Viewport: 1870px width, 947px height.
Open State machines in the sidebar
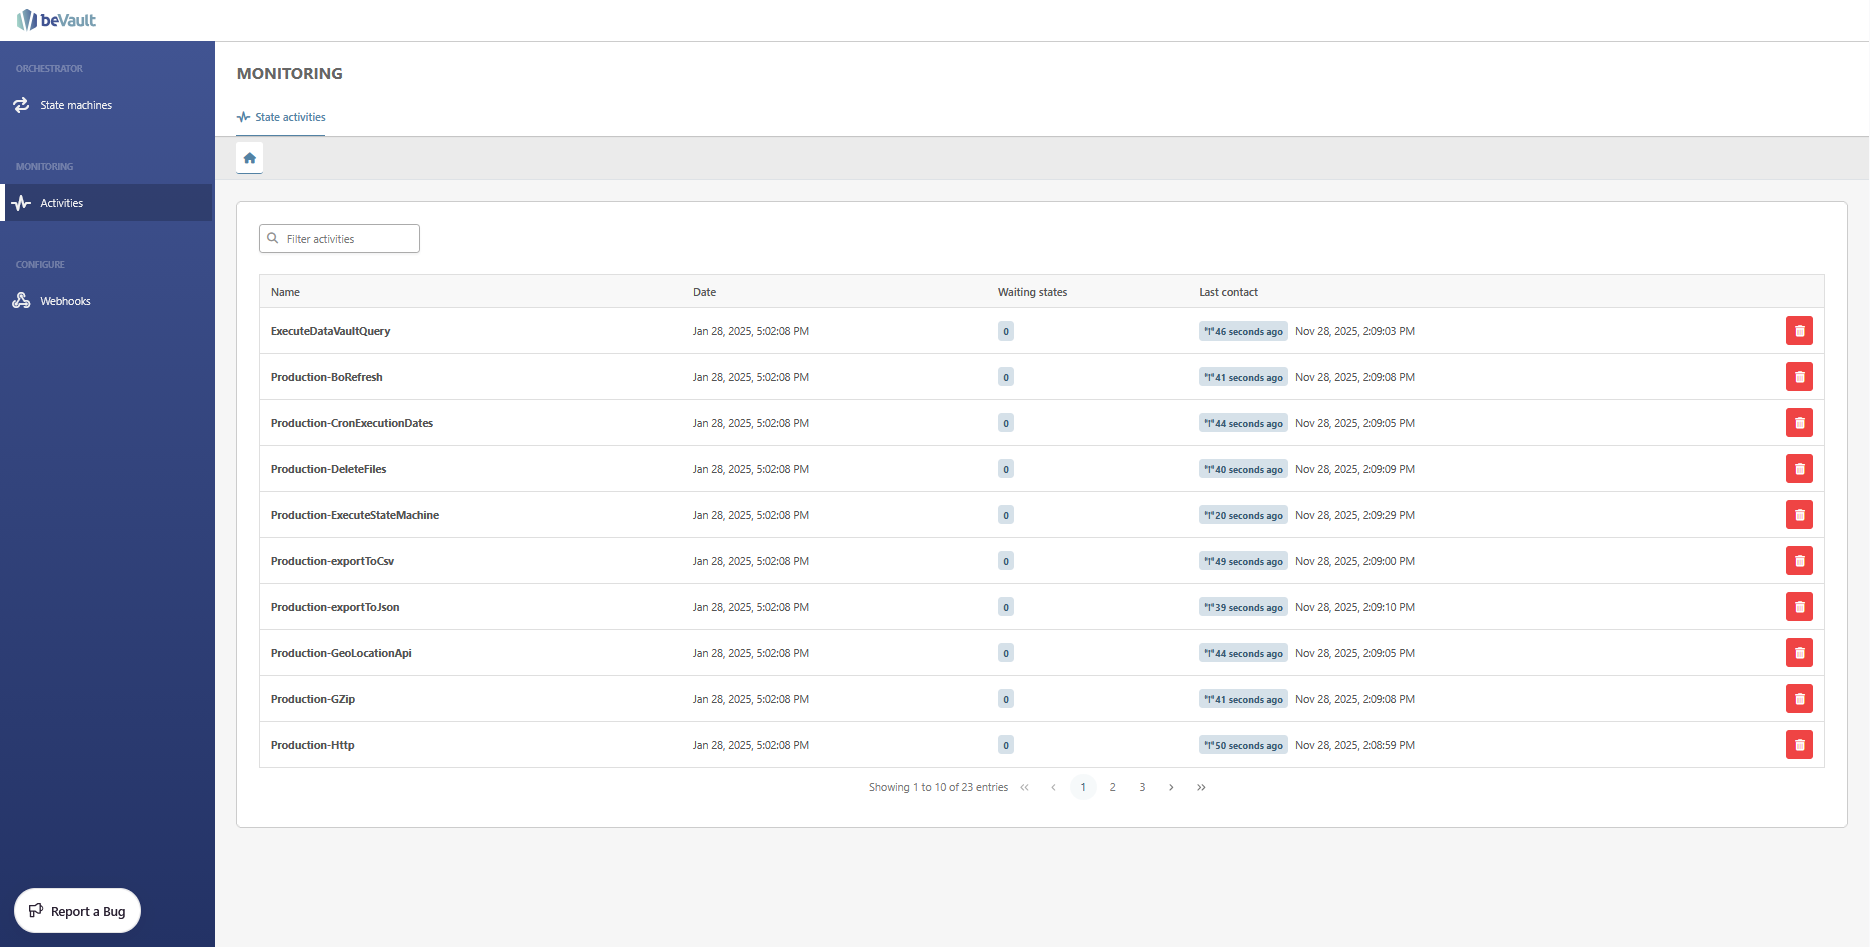[76, 105]
